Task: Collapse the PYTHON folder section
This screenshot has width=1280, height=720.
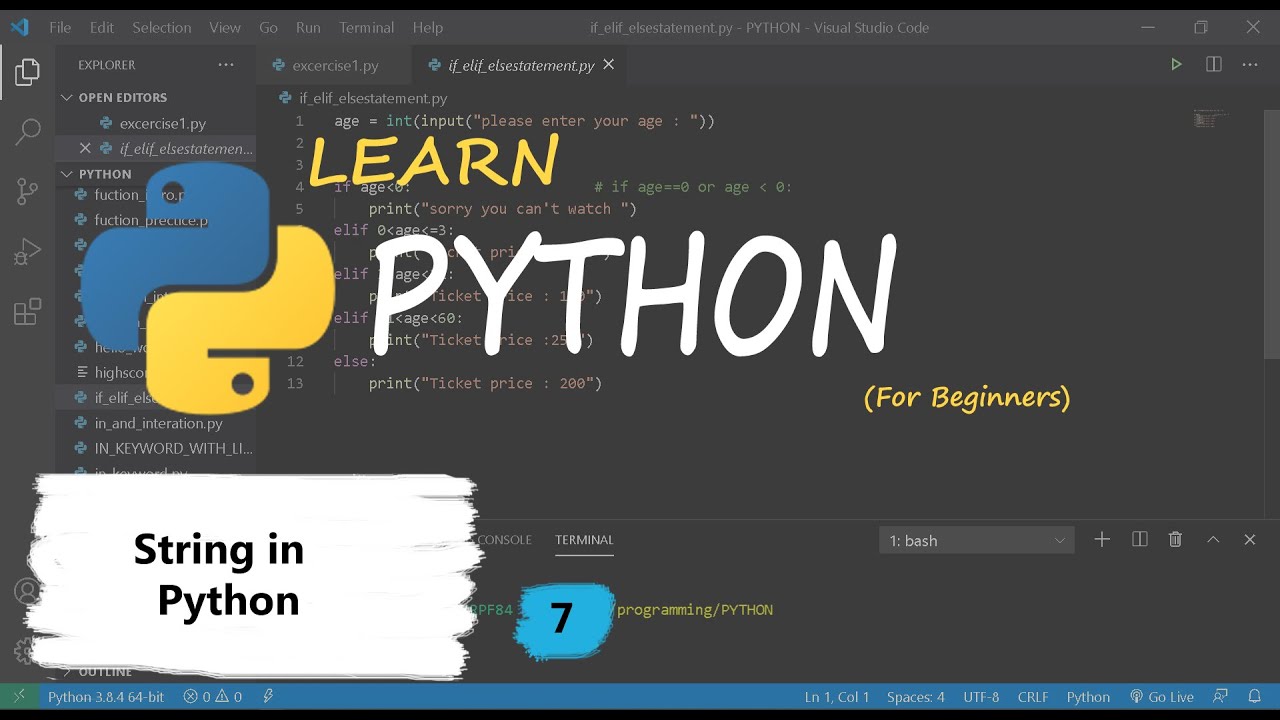Action: 105,173
